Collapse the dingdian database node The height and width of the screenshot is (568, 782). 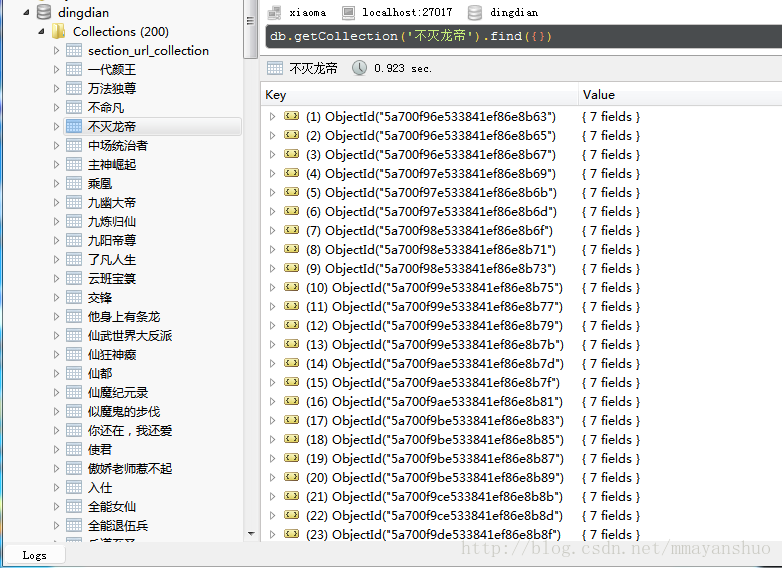pyautogui.click(x=26, y=12)
